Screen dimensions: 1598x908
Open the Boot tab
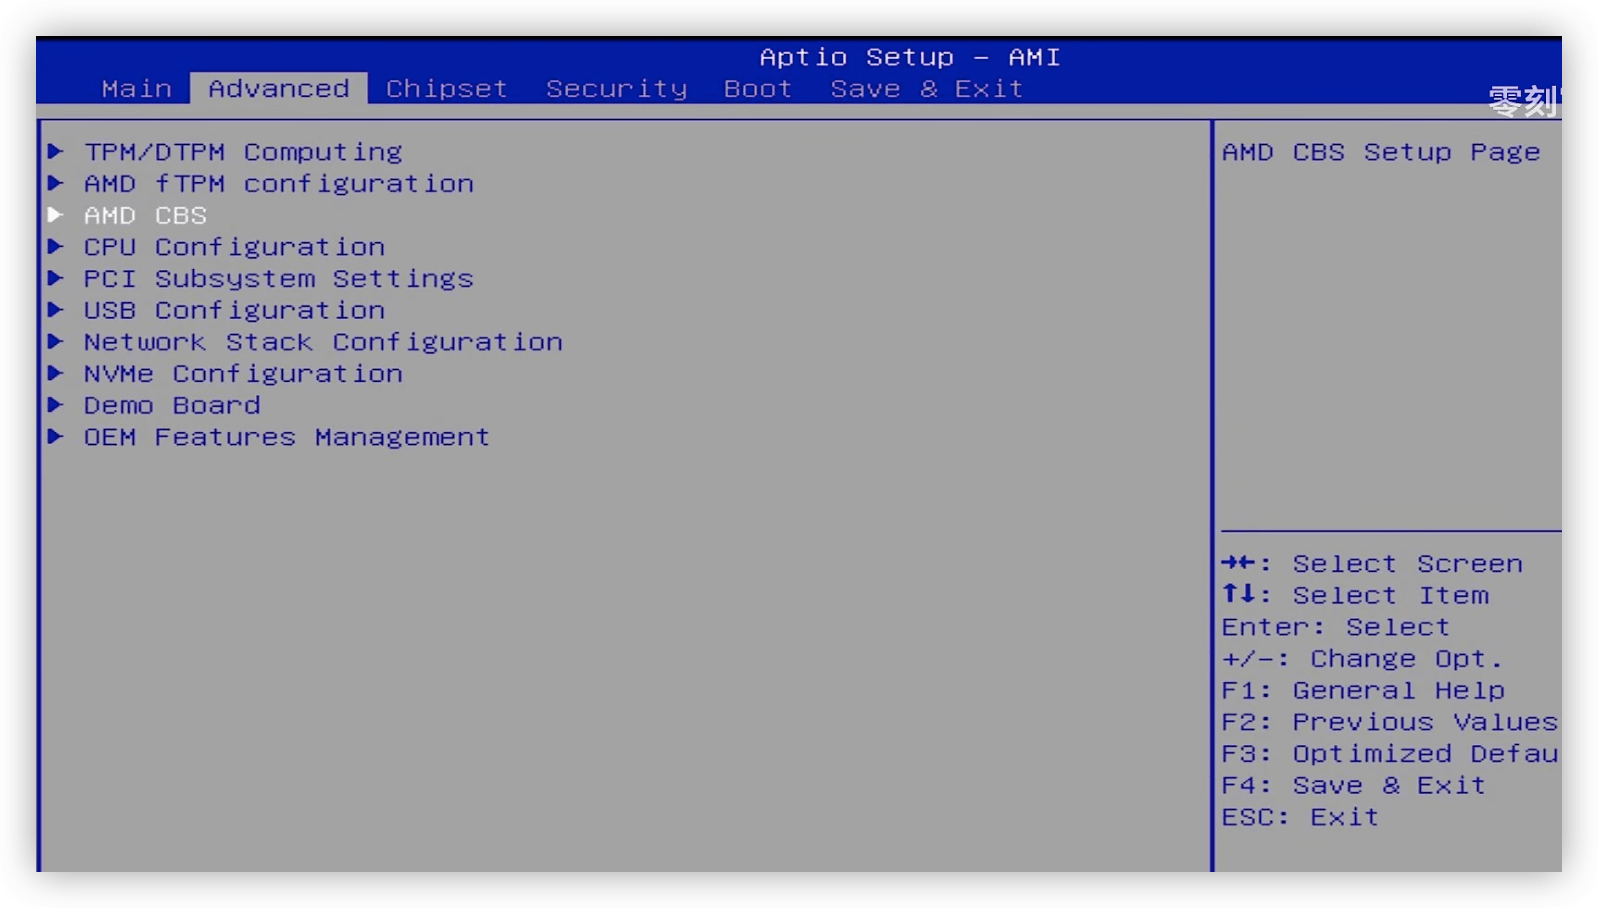click(758, 89)
